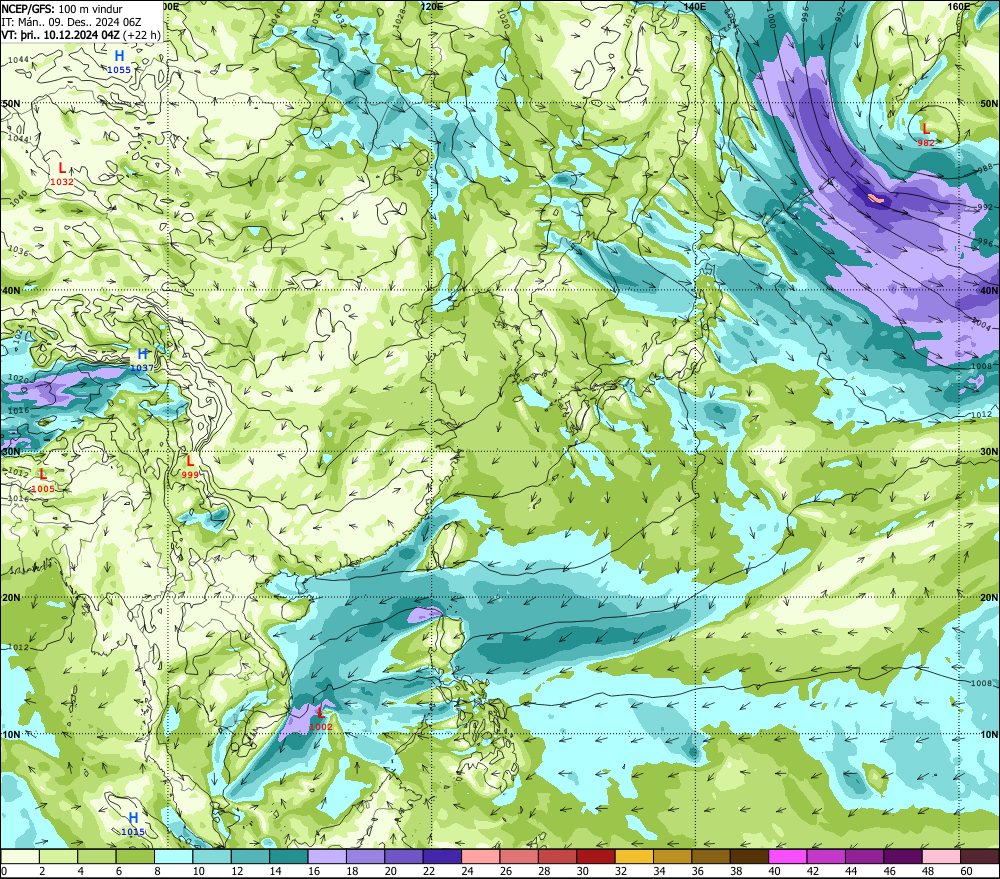Click the low pressure marker L 1032
The width and height of the screenshot is (1000, 879).
pyautogui.click(x=62, y=174)
